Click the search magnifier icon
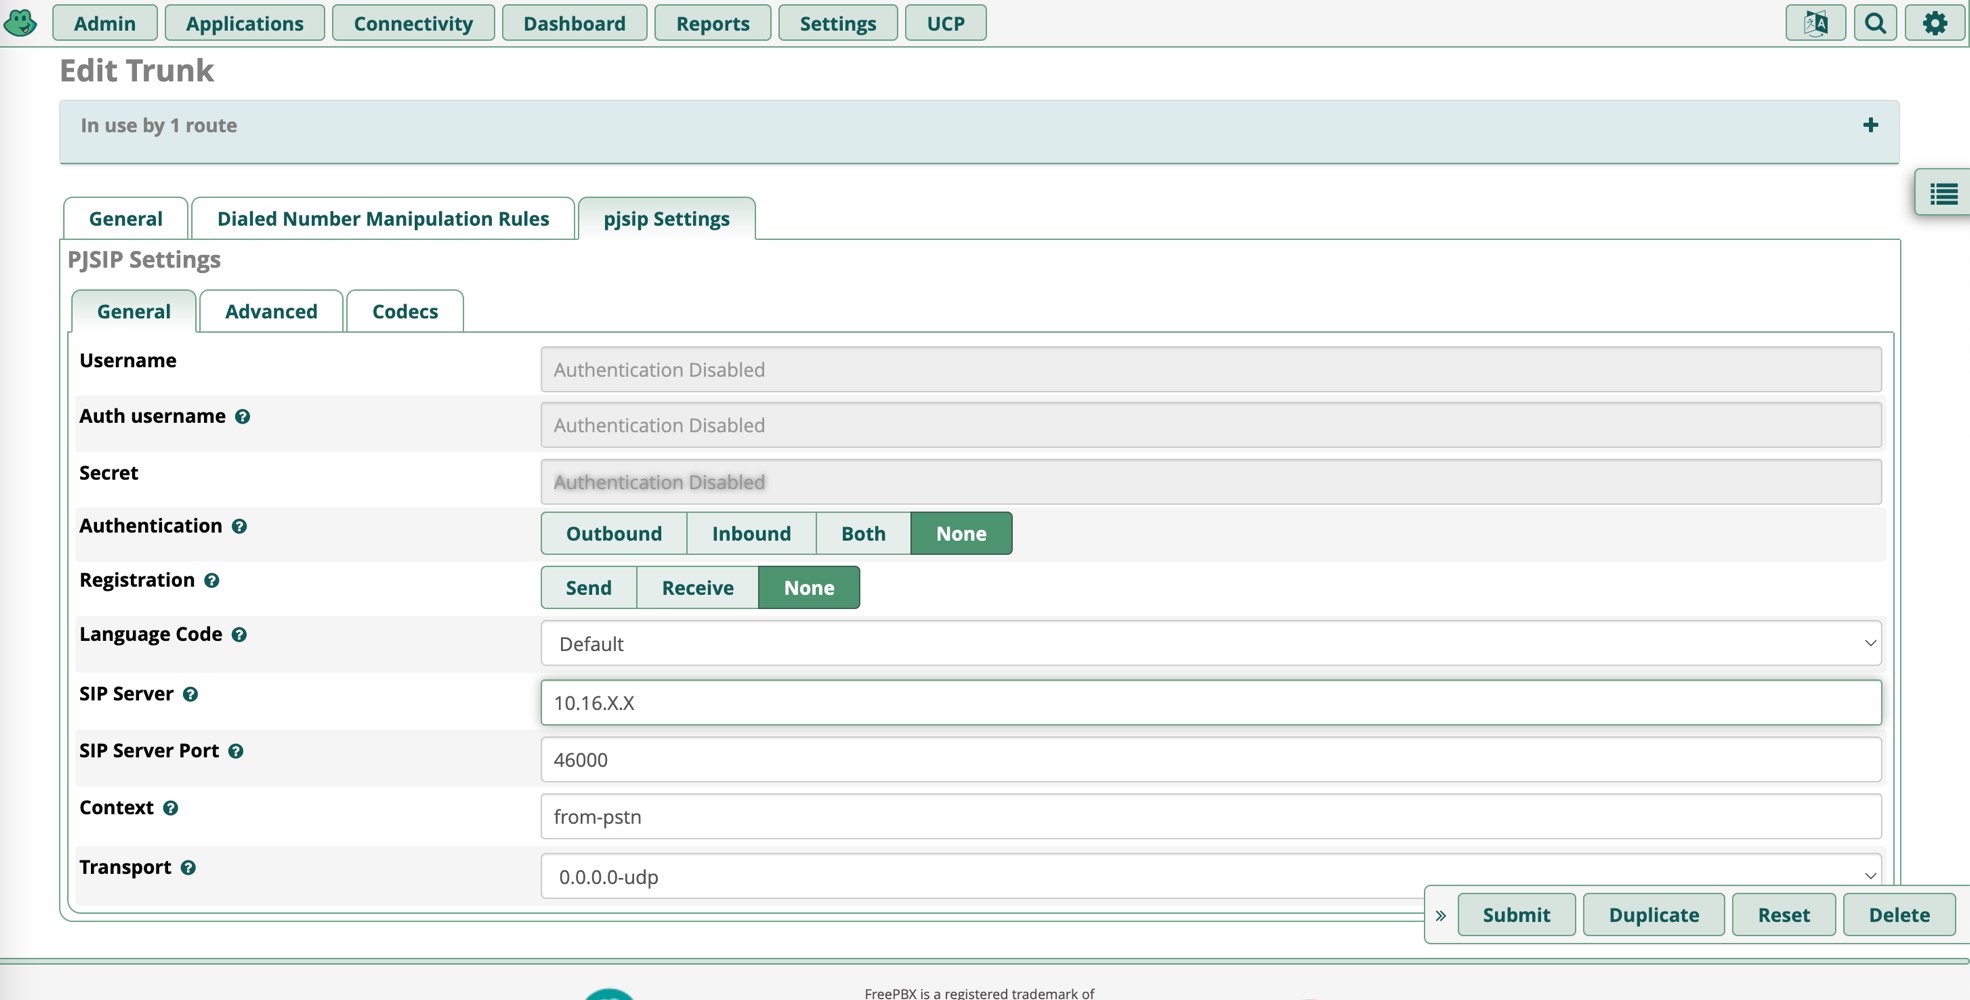This screenshot has height=1000, width=1970. [x=1875, y=23]
